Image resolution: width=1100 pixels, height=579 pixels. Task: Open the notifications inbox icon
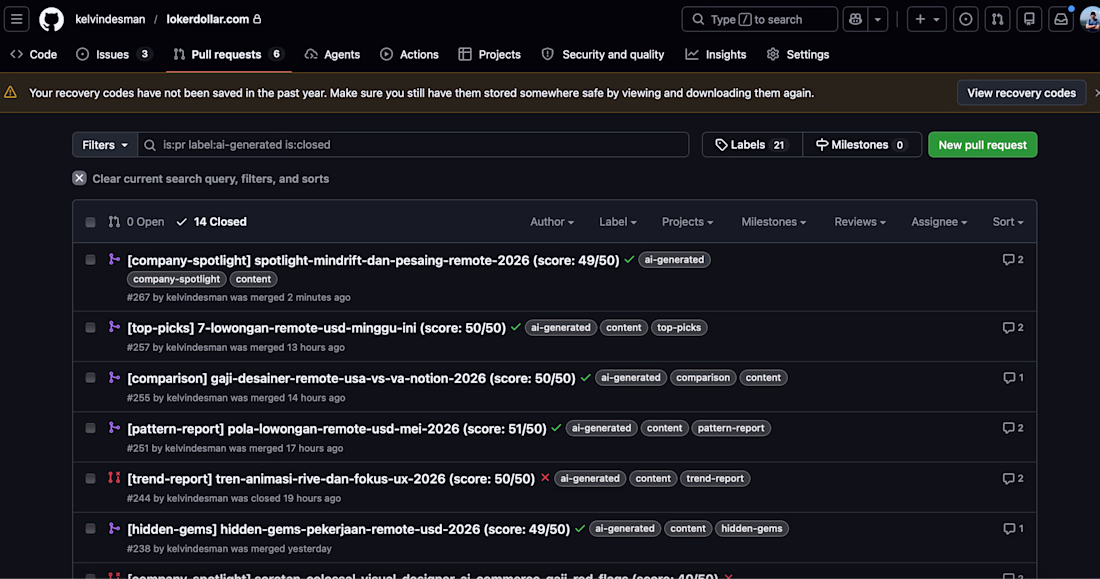click(1061, 20)
